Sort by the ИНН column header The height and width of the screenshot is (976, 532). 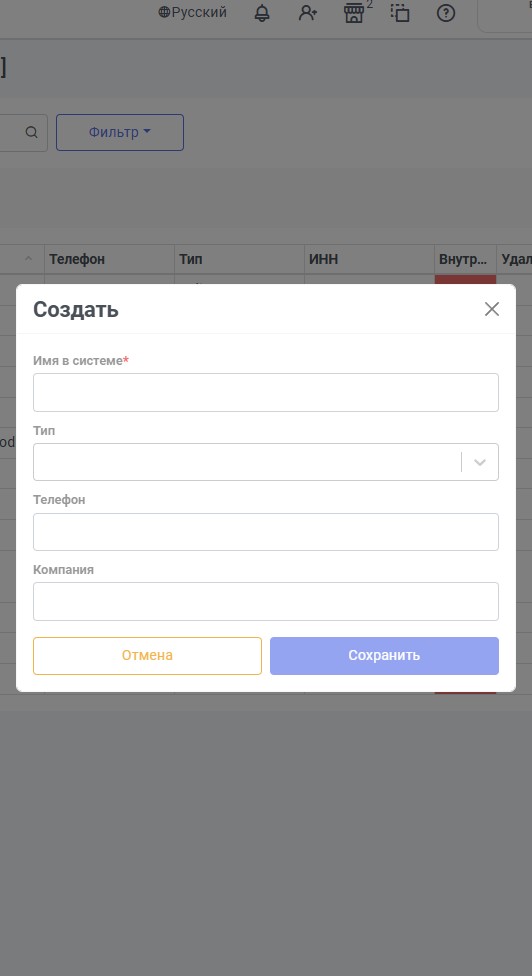coord(369,259)
